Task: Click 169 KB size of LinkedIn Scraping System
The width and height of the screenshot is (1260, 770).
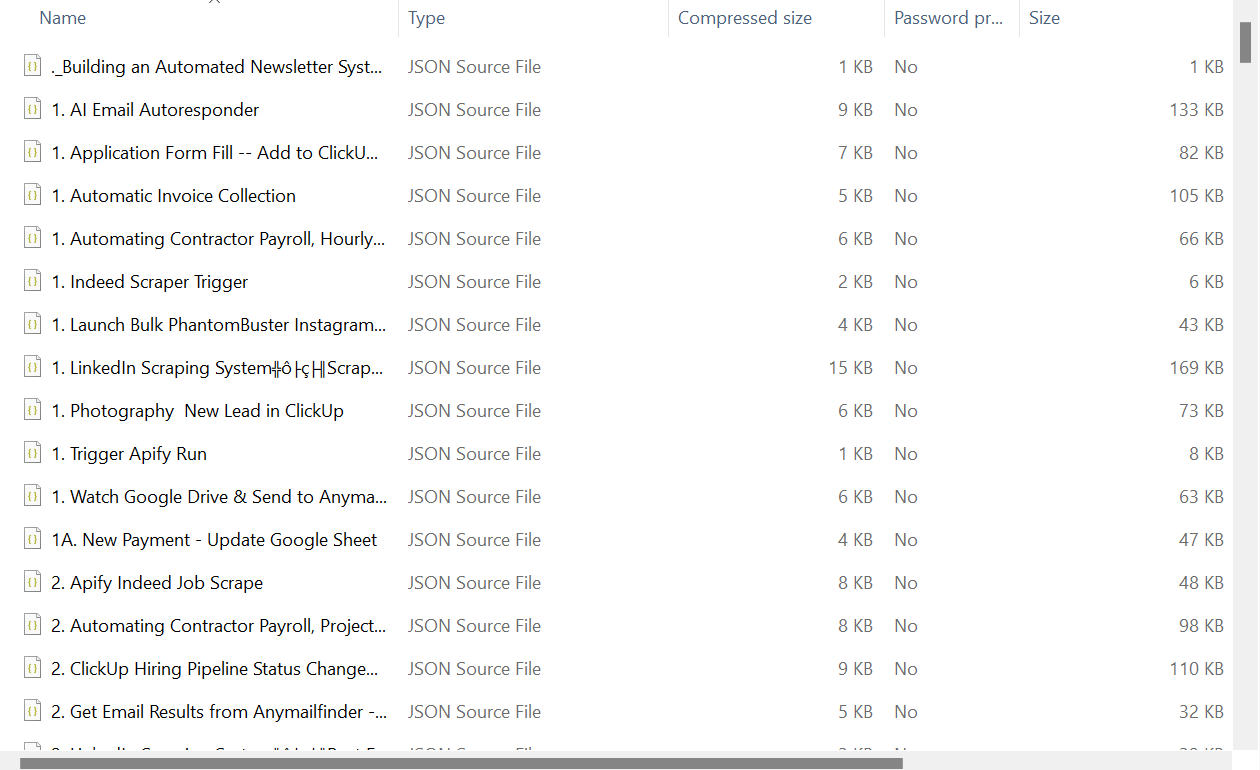Action: [x=1197, y=368]
